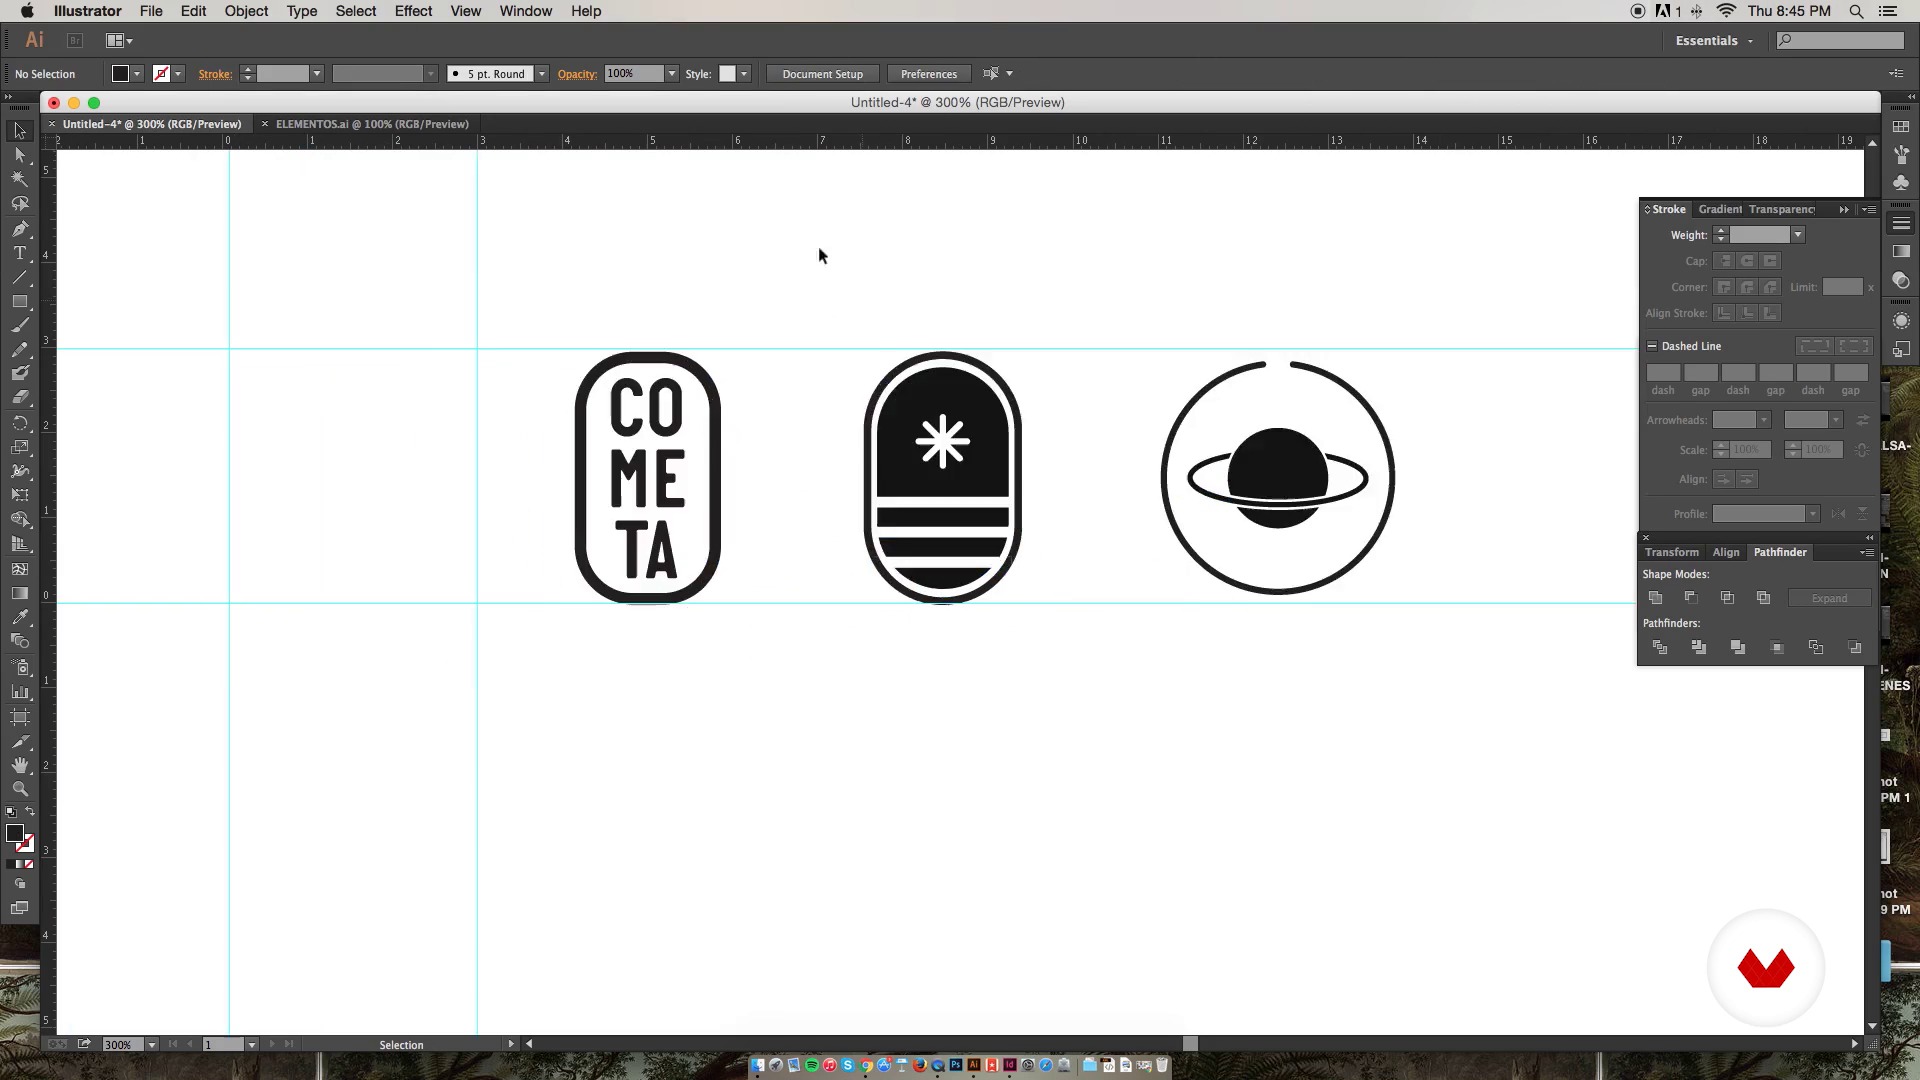Click the Document Setup button
Screen dimensions: 1920x1080
(822, 74)
